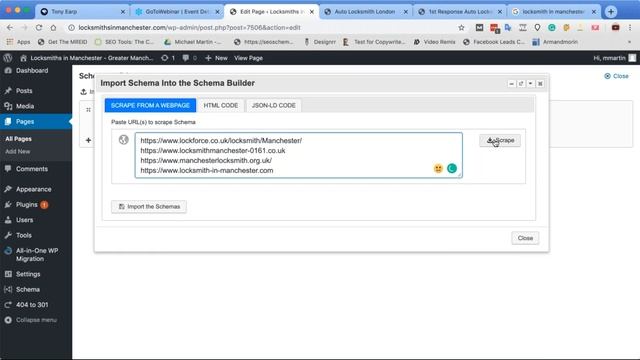Viewport: 640px width, 360px height.
Task: Open Users in the WordPress sidebar
Action: pyautogui.click(x=36, y=220)
